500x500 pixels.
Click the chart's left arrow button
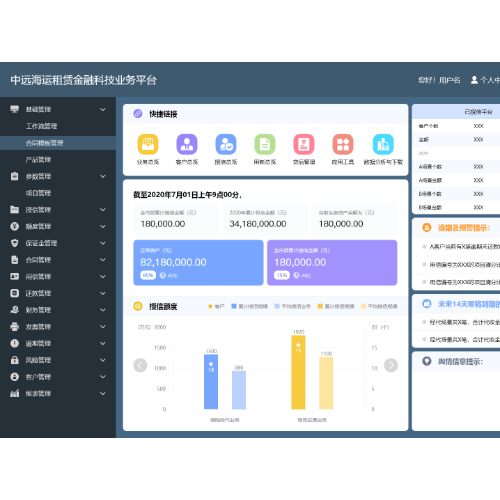click(x=140, y=365)
